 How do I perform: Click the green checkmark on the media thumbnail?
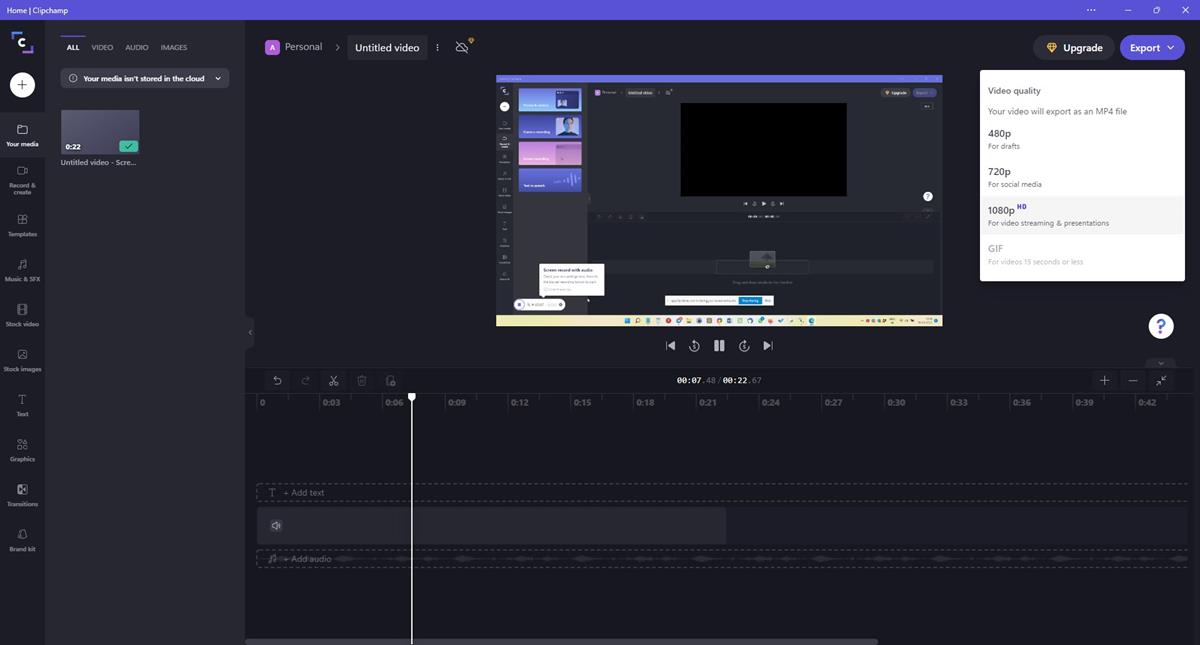click(128, 145)
